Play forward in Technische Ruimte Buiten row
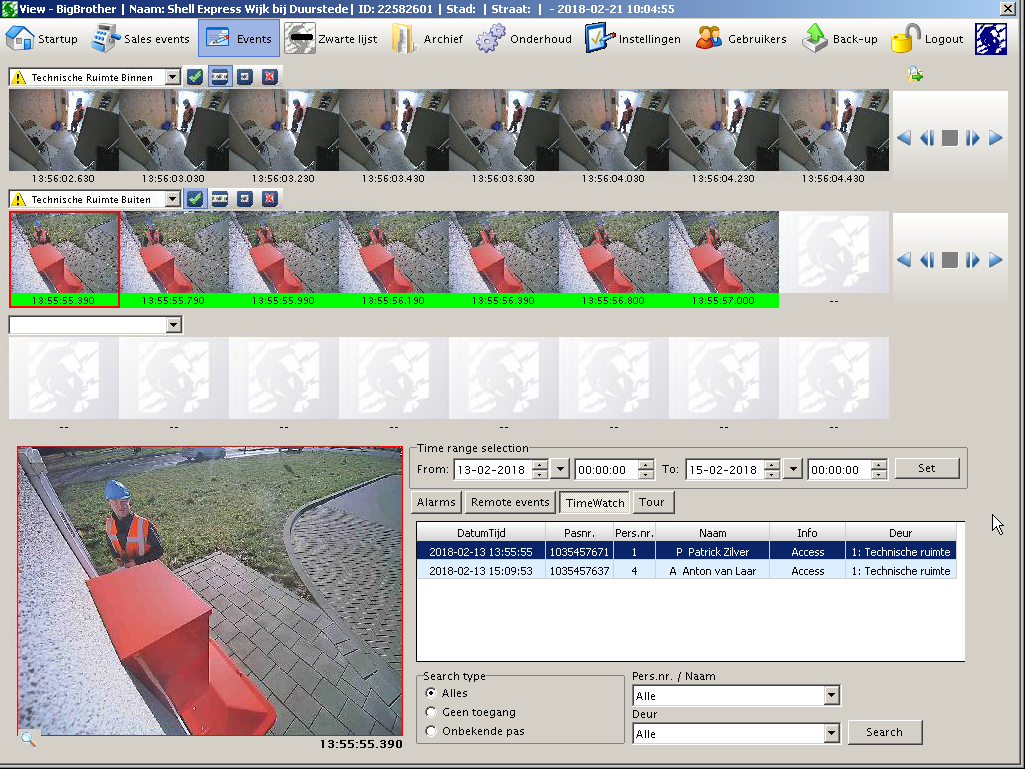 [996, 260]
